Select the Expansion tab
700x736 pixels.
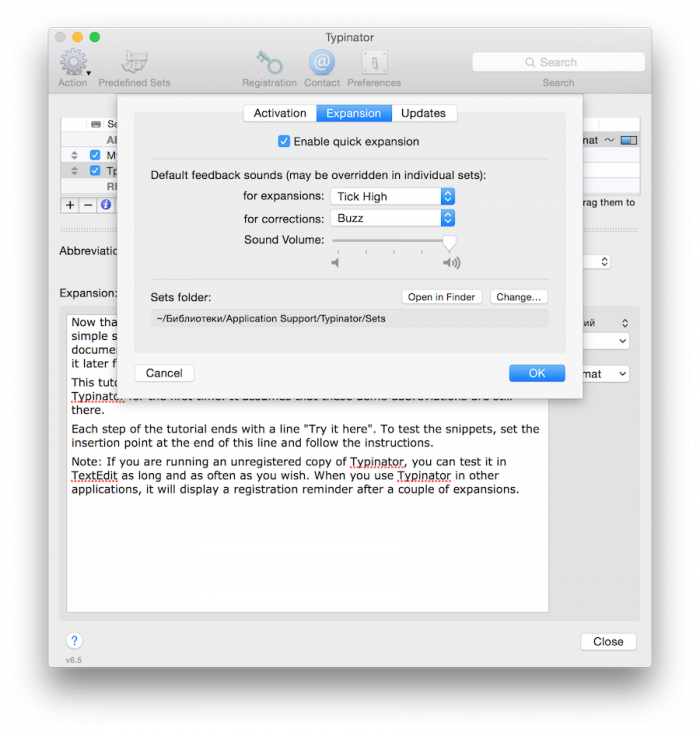coord(354,113)
